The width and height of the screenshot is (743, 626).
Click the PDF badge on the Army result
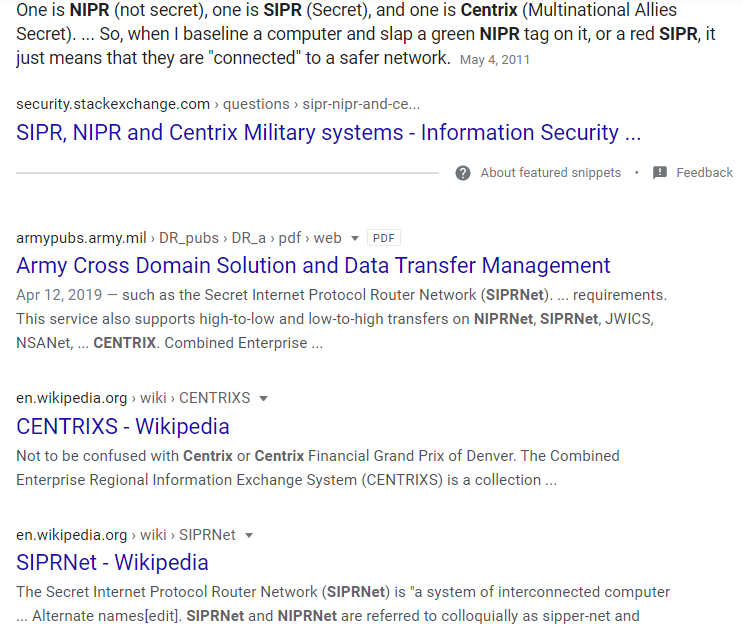click(x=384, y=238)
